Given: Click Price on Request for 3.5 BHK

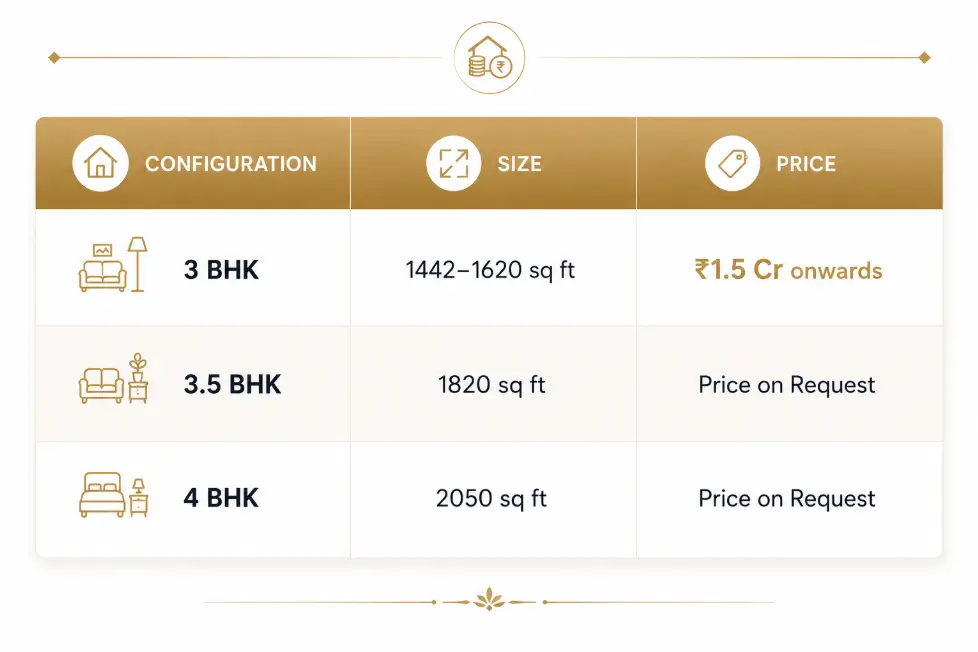Looking at the screenshot, I should [x=787, y=385].
